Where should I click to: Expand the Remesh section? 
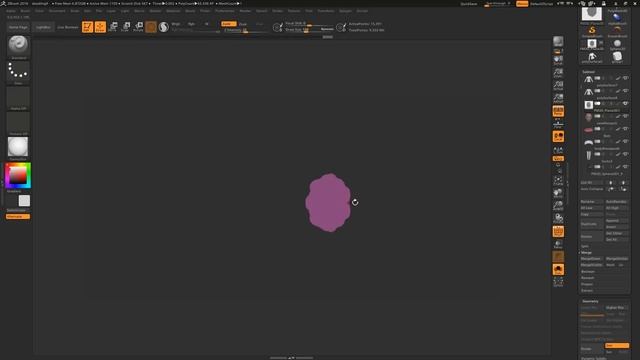click(588, 278)
